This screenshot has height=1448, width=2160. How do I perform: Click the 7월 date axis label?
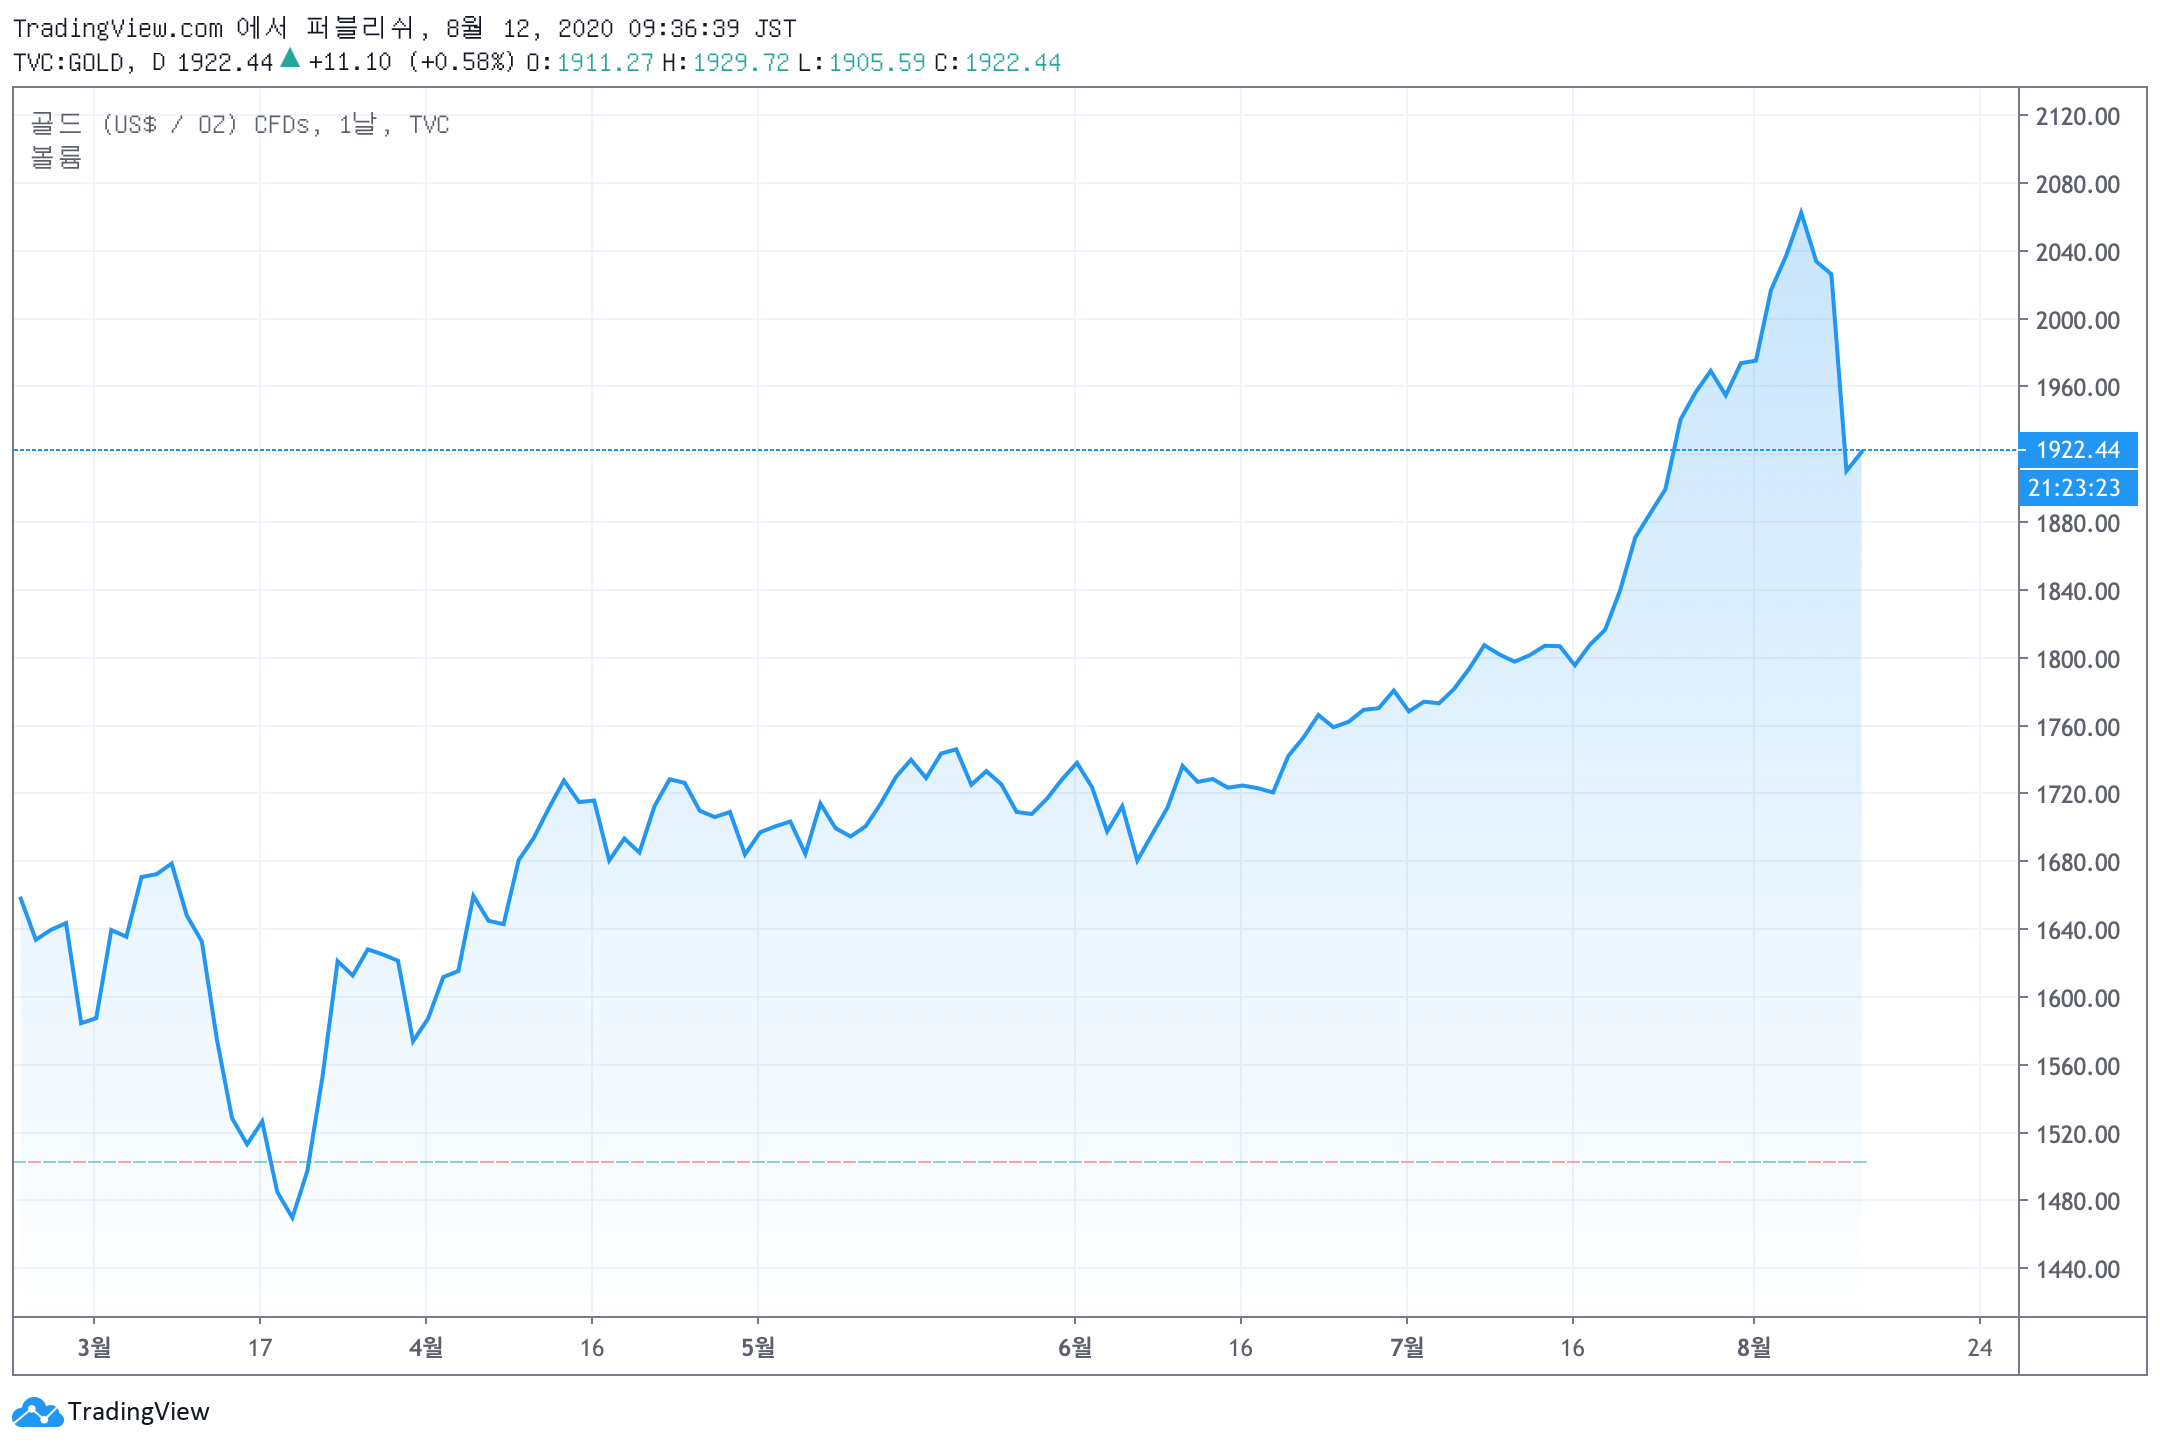coord(1407,1348)
